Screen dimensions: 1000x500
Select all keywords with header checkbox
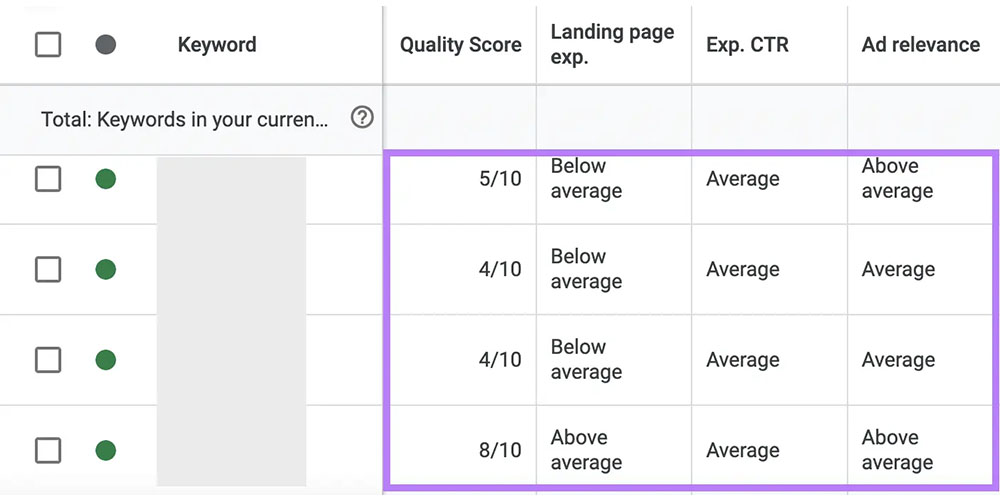pos(48,45)
